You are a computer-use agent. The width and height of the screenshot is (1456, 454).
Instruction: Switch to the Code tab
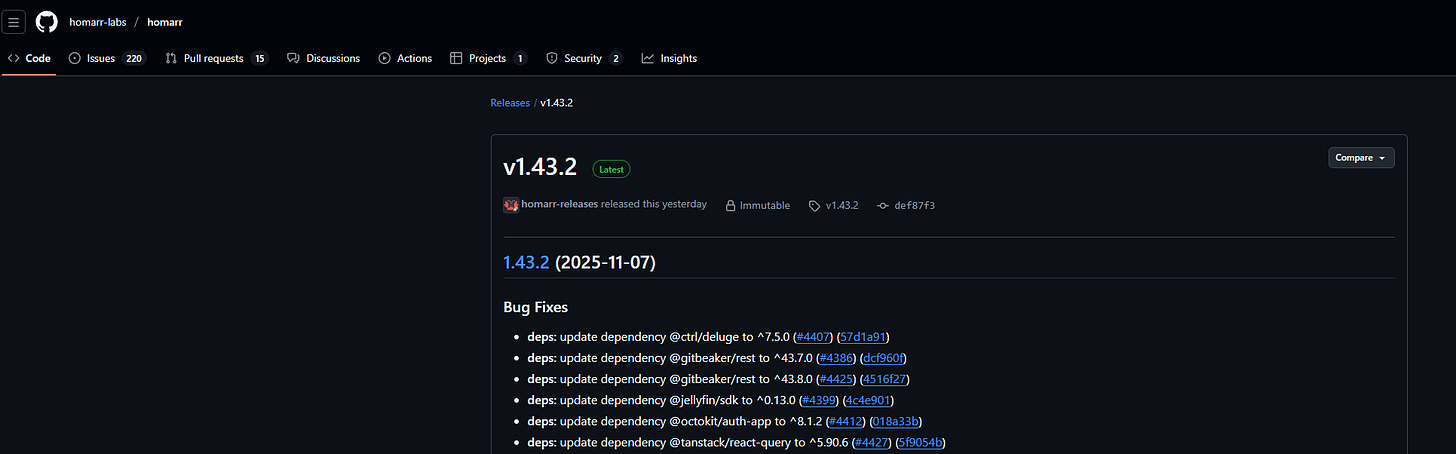click(x=29, y=58)
